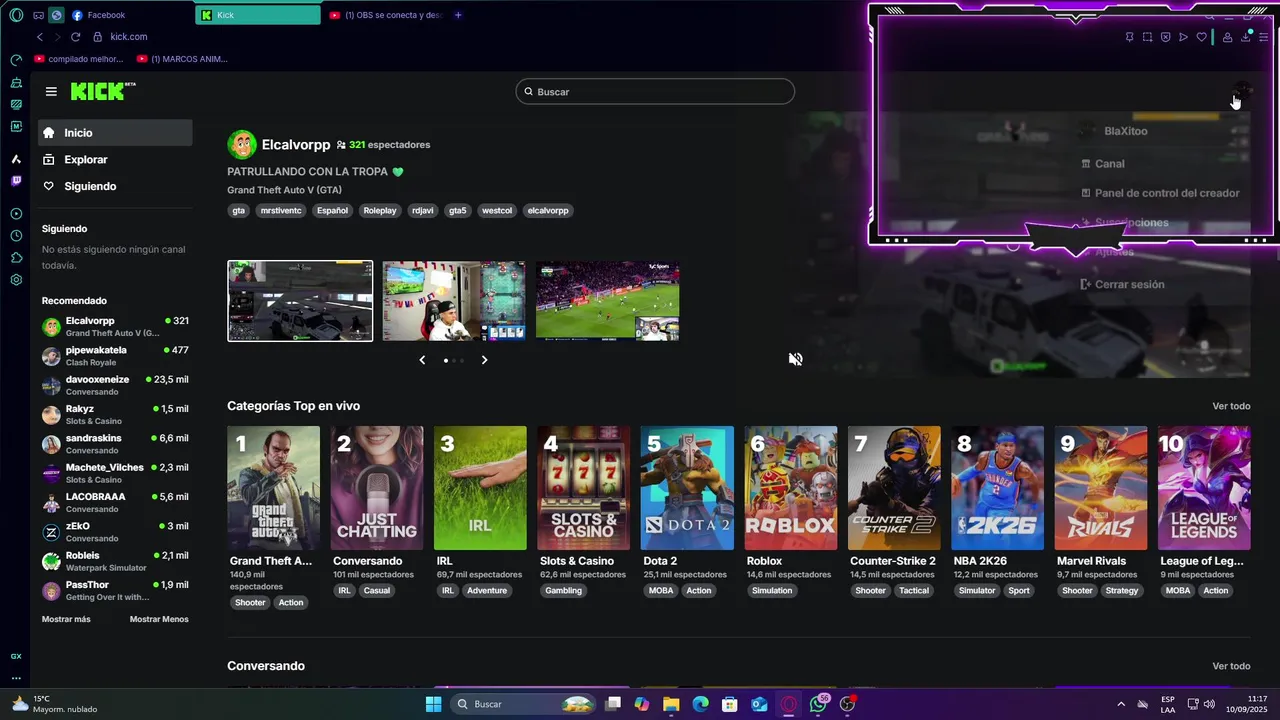Screen dimensions: 1280x720
Task: Click the Opera GX logo menu button
Action: click(16, 15)
